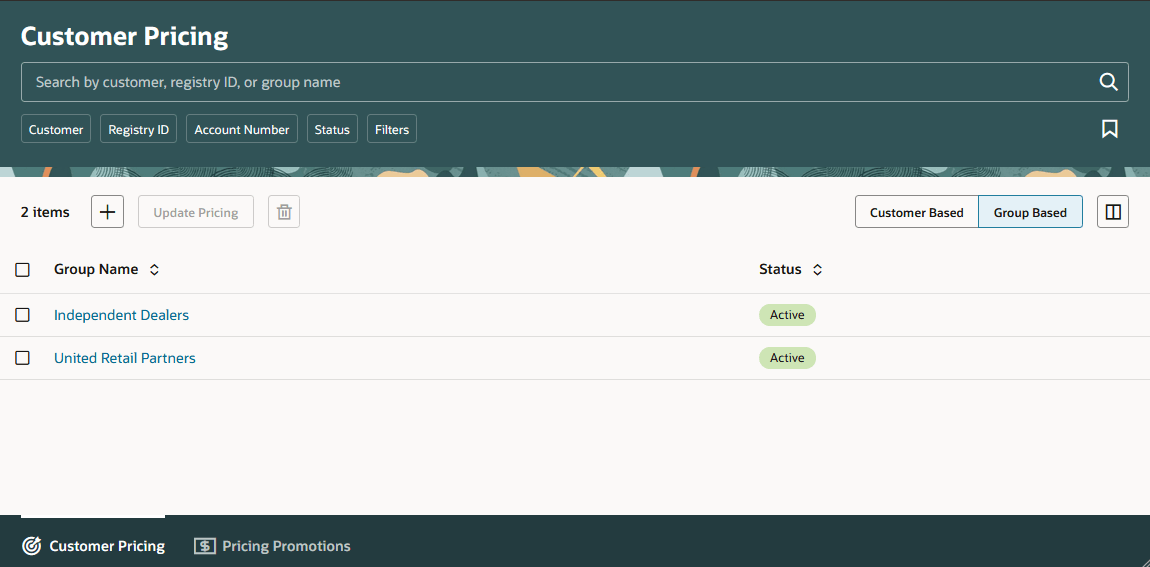Select the Customer Pricing bottom tab
Viewport: 1150px width, 567px height.
93,546
